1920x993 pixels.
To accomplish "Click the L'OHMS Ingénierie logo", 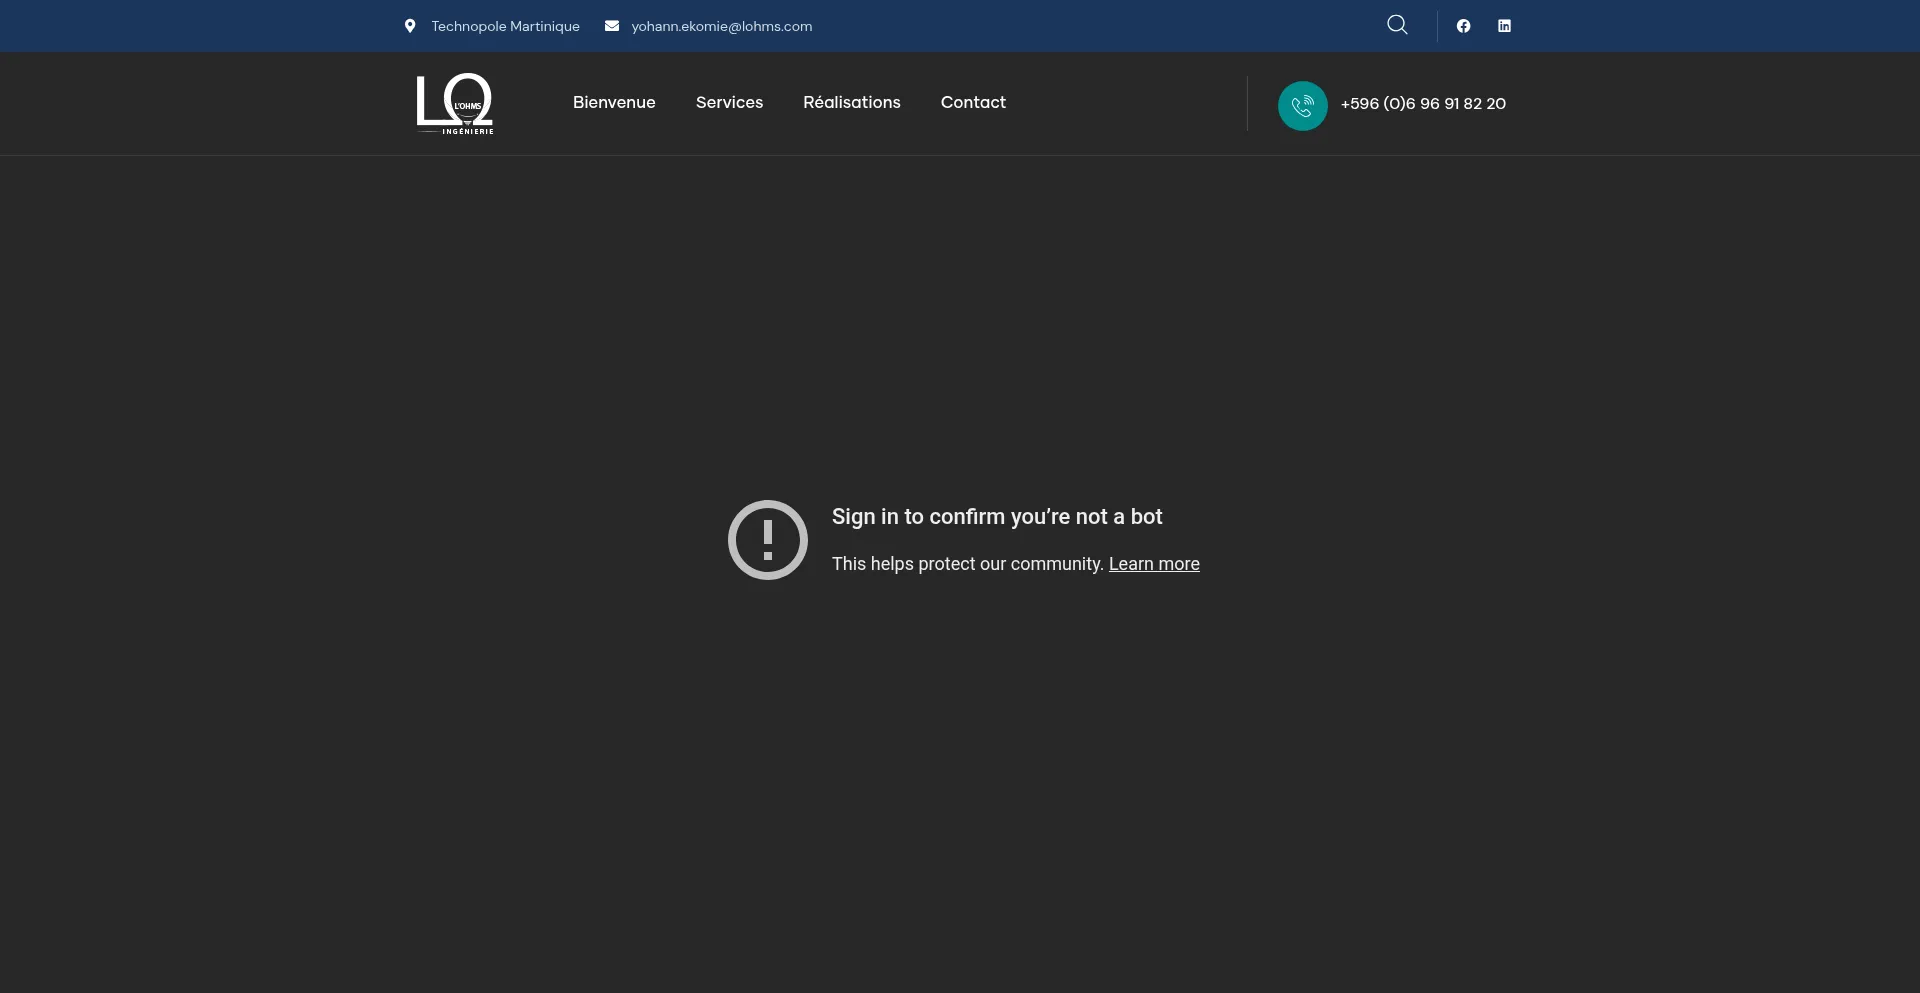I will (x=455, y=103).
